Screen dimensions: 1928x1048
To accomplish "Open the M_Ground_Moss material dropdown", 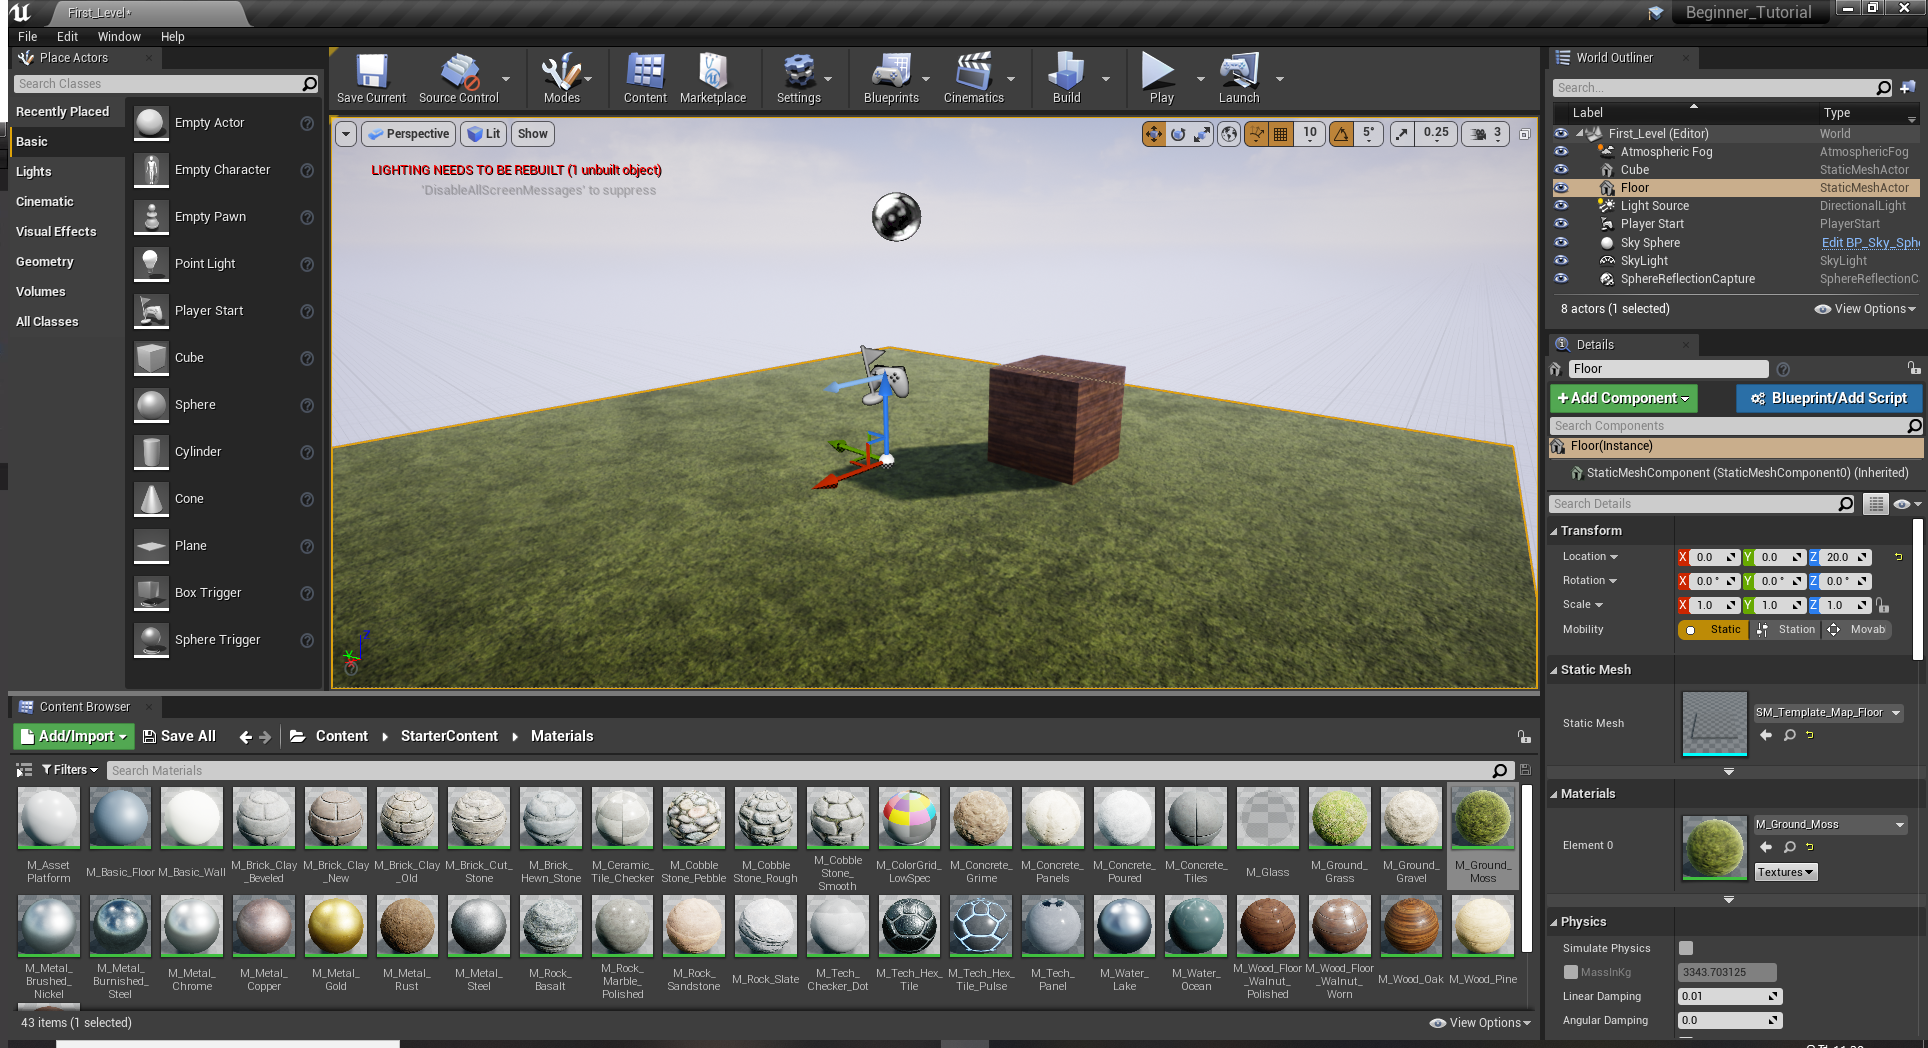I will coord(1830,825).
